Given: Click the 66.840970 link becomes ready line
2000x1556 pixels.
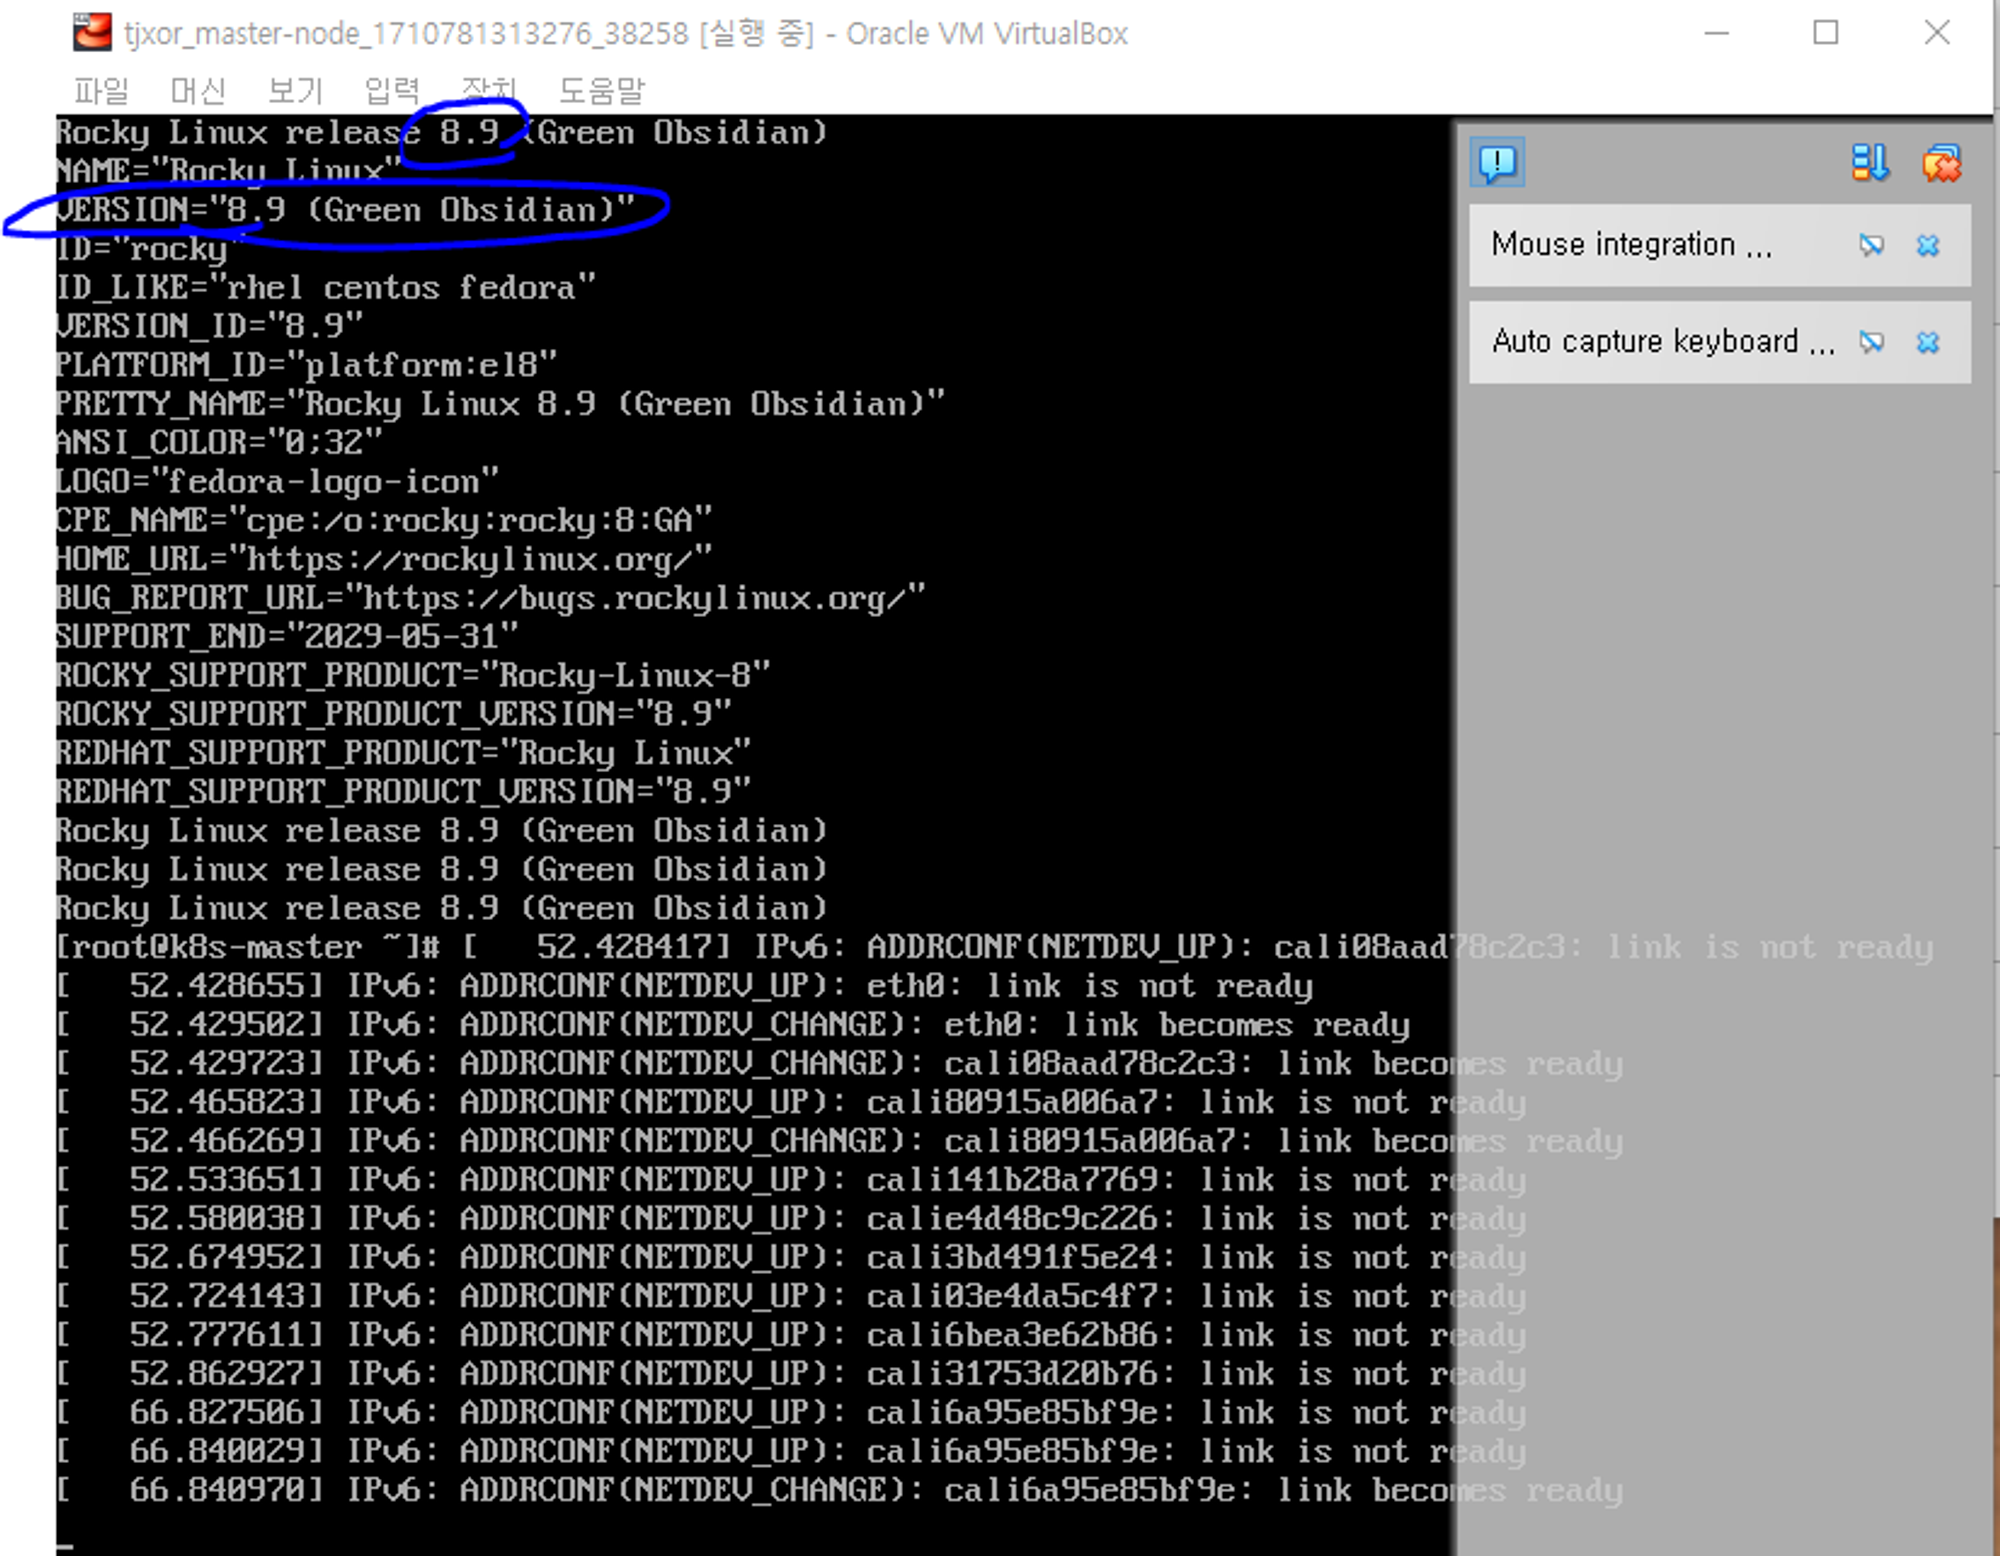Looking at the screenshot, I should click(839, 1490).
